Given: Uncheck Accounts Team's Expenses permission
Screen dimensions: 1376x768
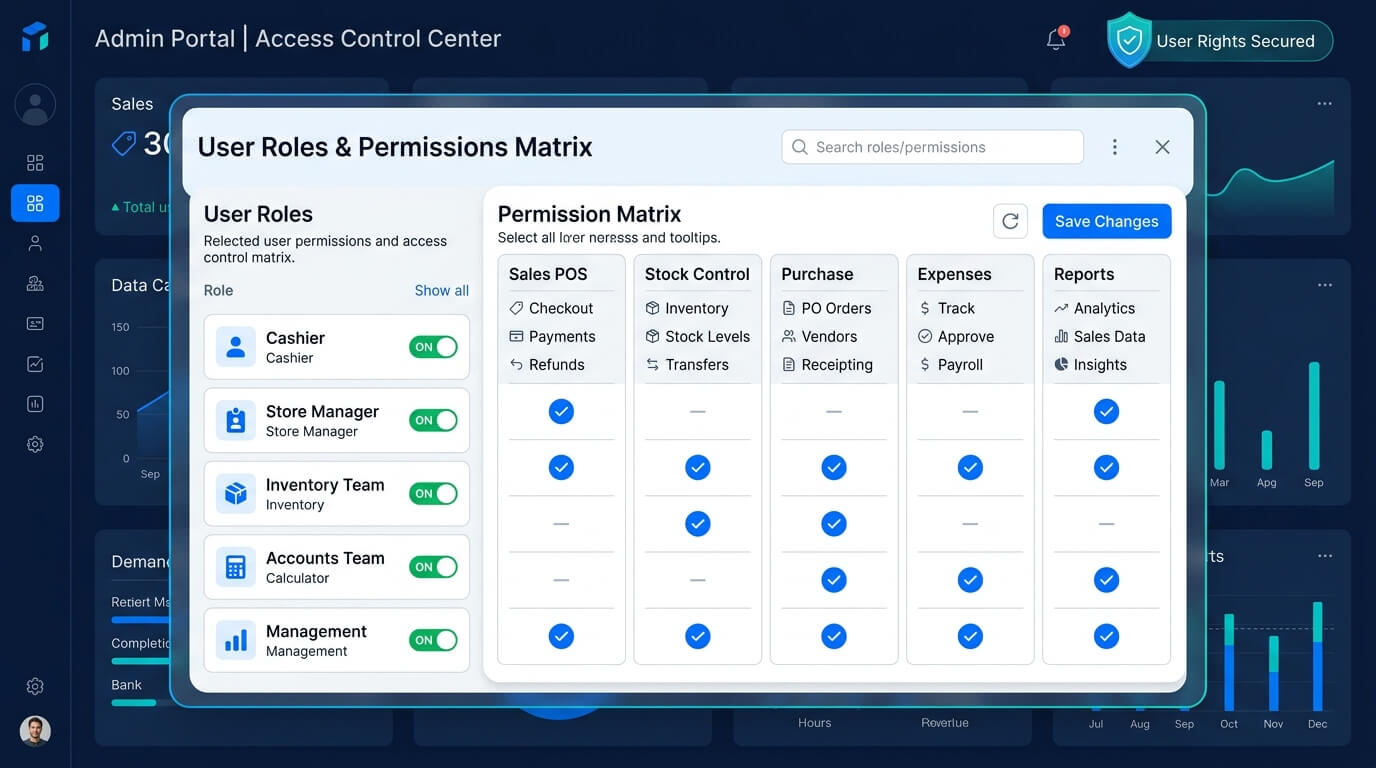Looking at the screenshot, I should 970,579.
